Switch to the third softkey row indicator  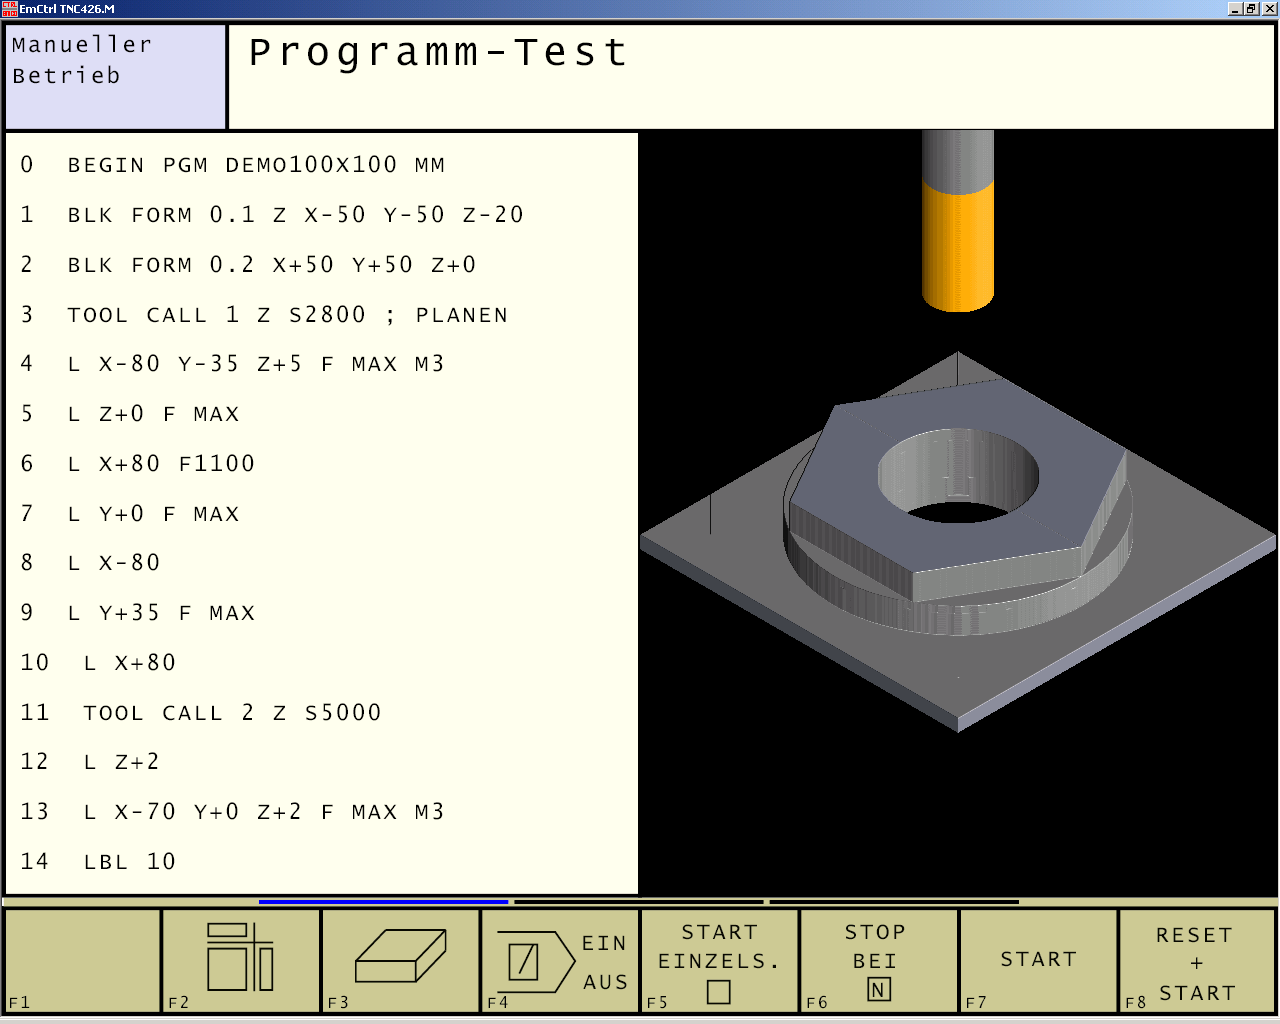tap(894, 902)
